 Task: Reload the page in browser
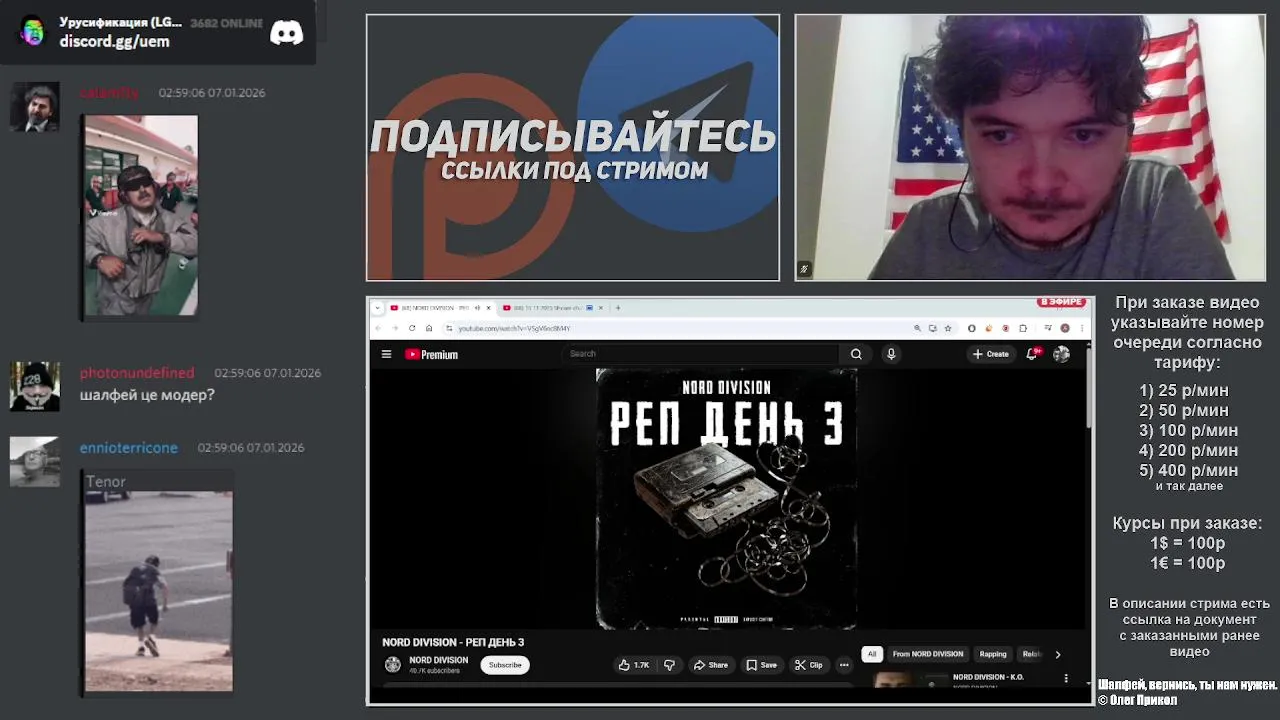click(412, 328)
